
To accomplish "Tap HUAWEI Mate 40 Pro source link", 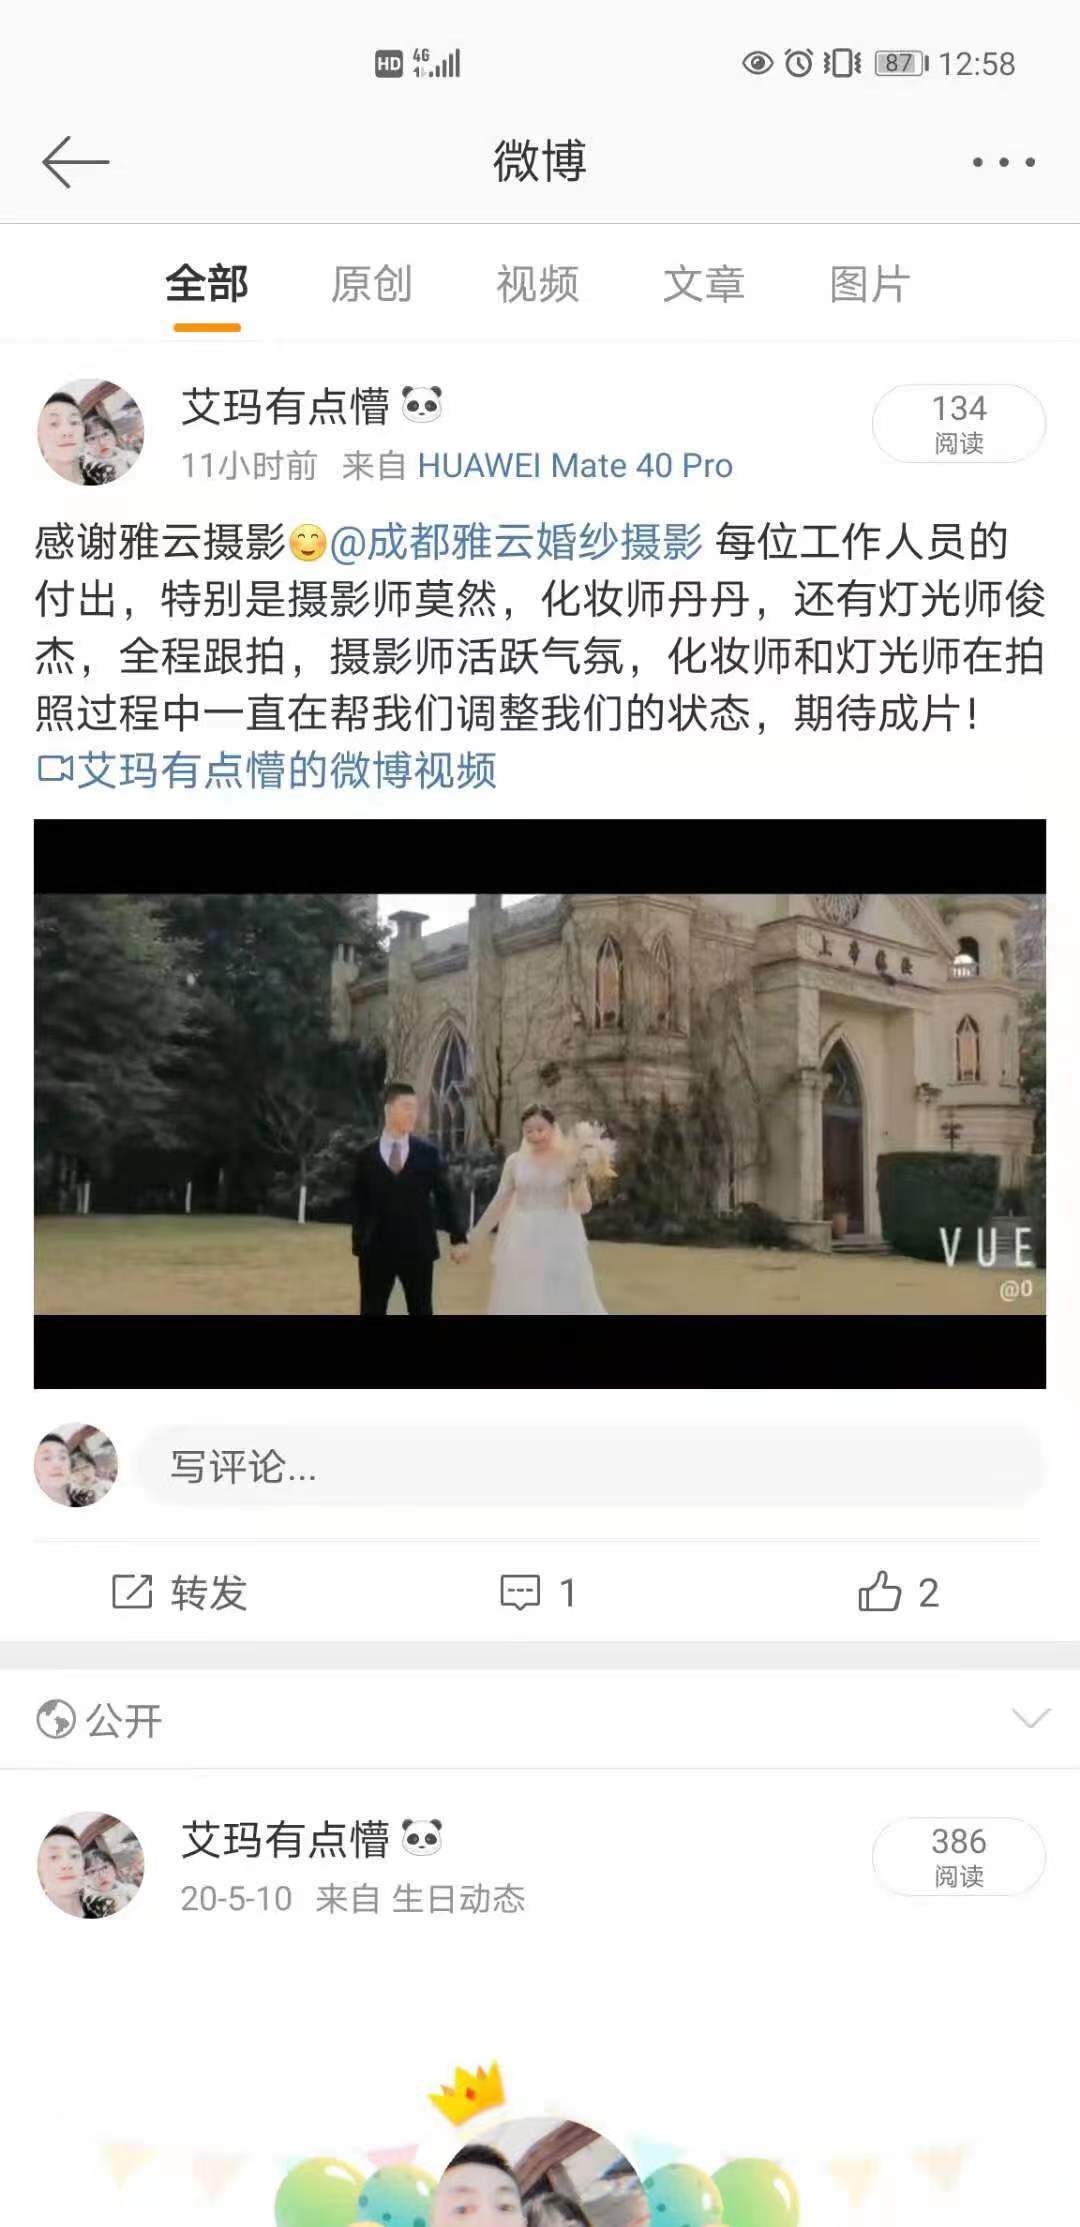I will (x=575, y=465).
